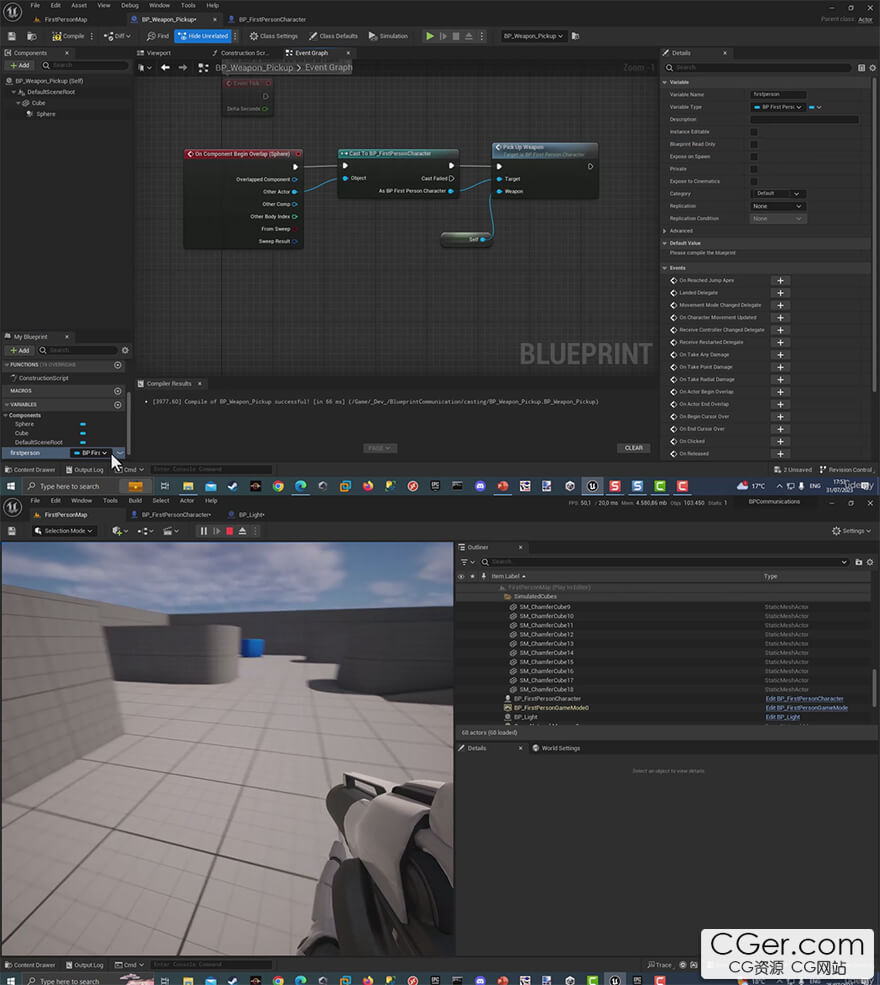
Task: Click the graph forward navigation arrow
Action: click(x=183, y=68)
